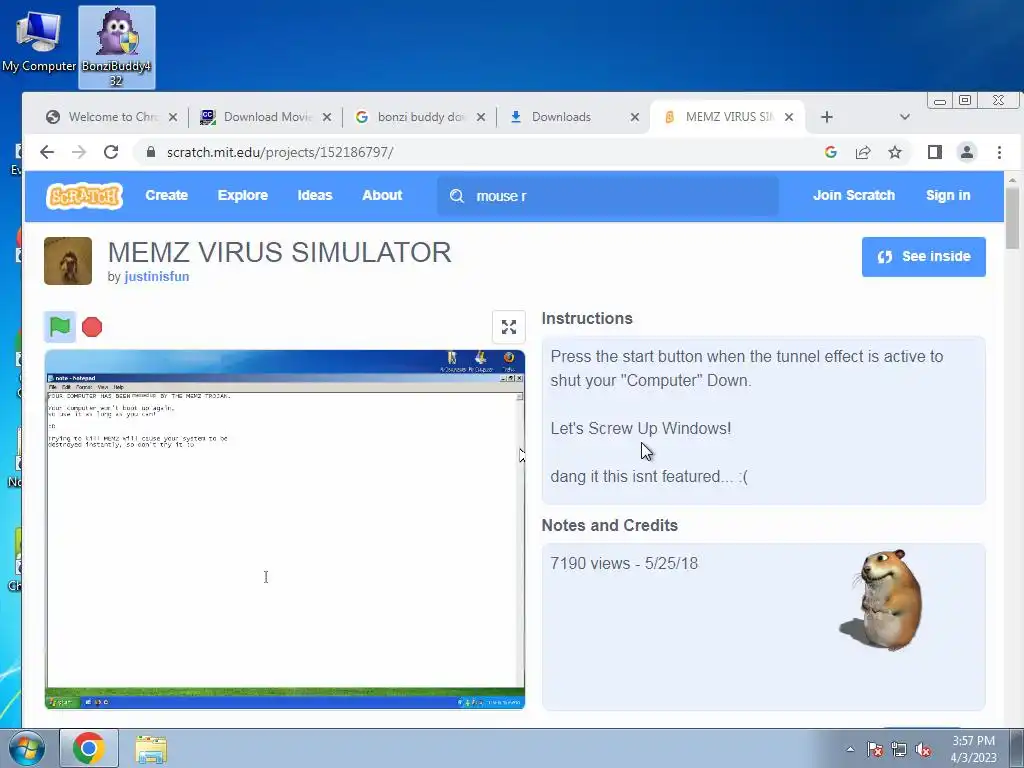This screenshot has height=768, width=1024.
Task: Switch to Welcome to Chrome tab
Action: [x=111, y=117]
